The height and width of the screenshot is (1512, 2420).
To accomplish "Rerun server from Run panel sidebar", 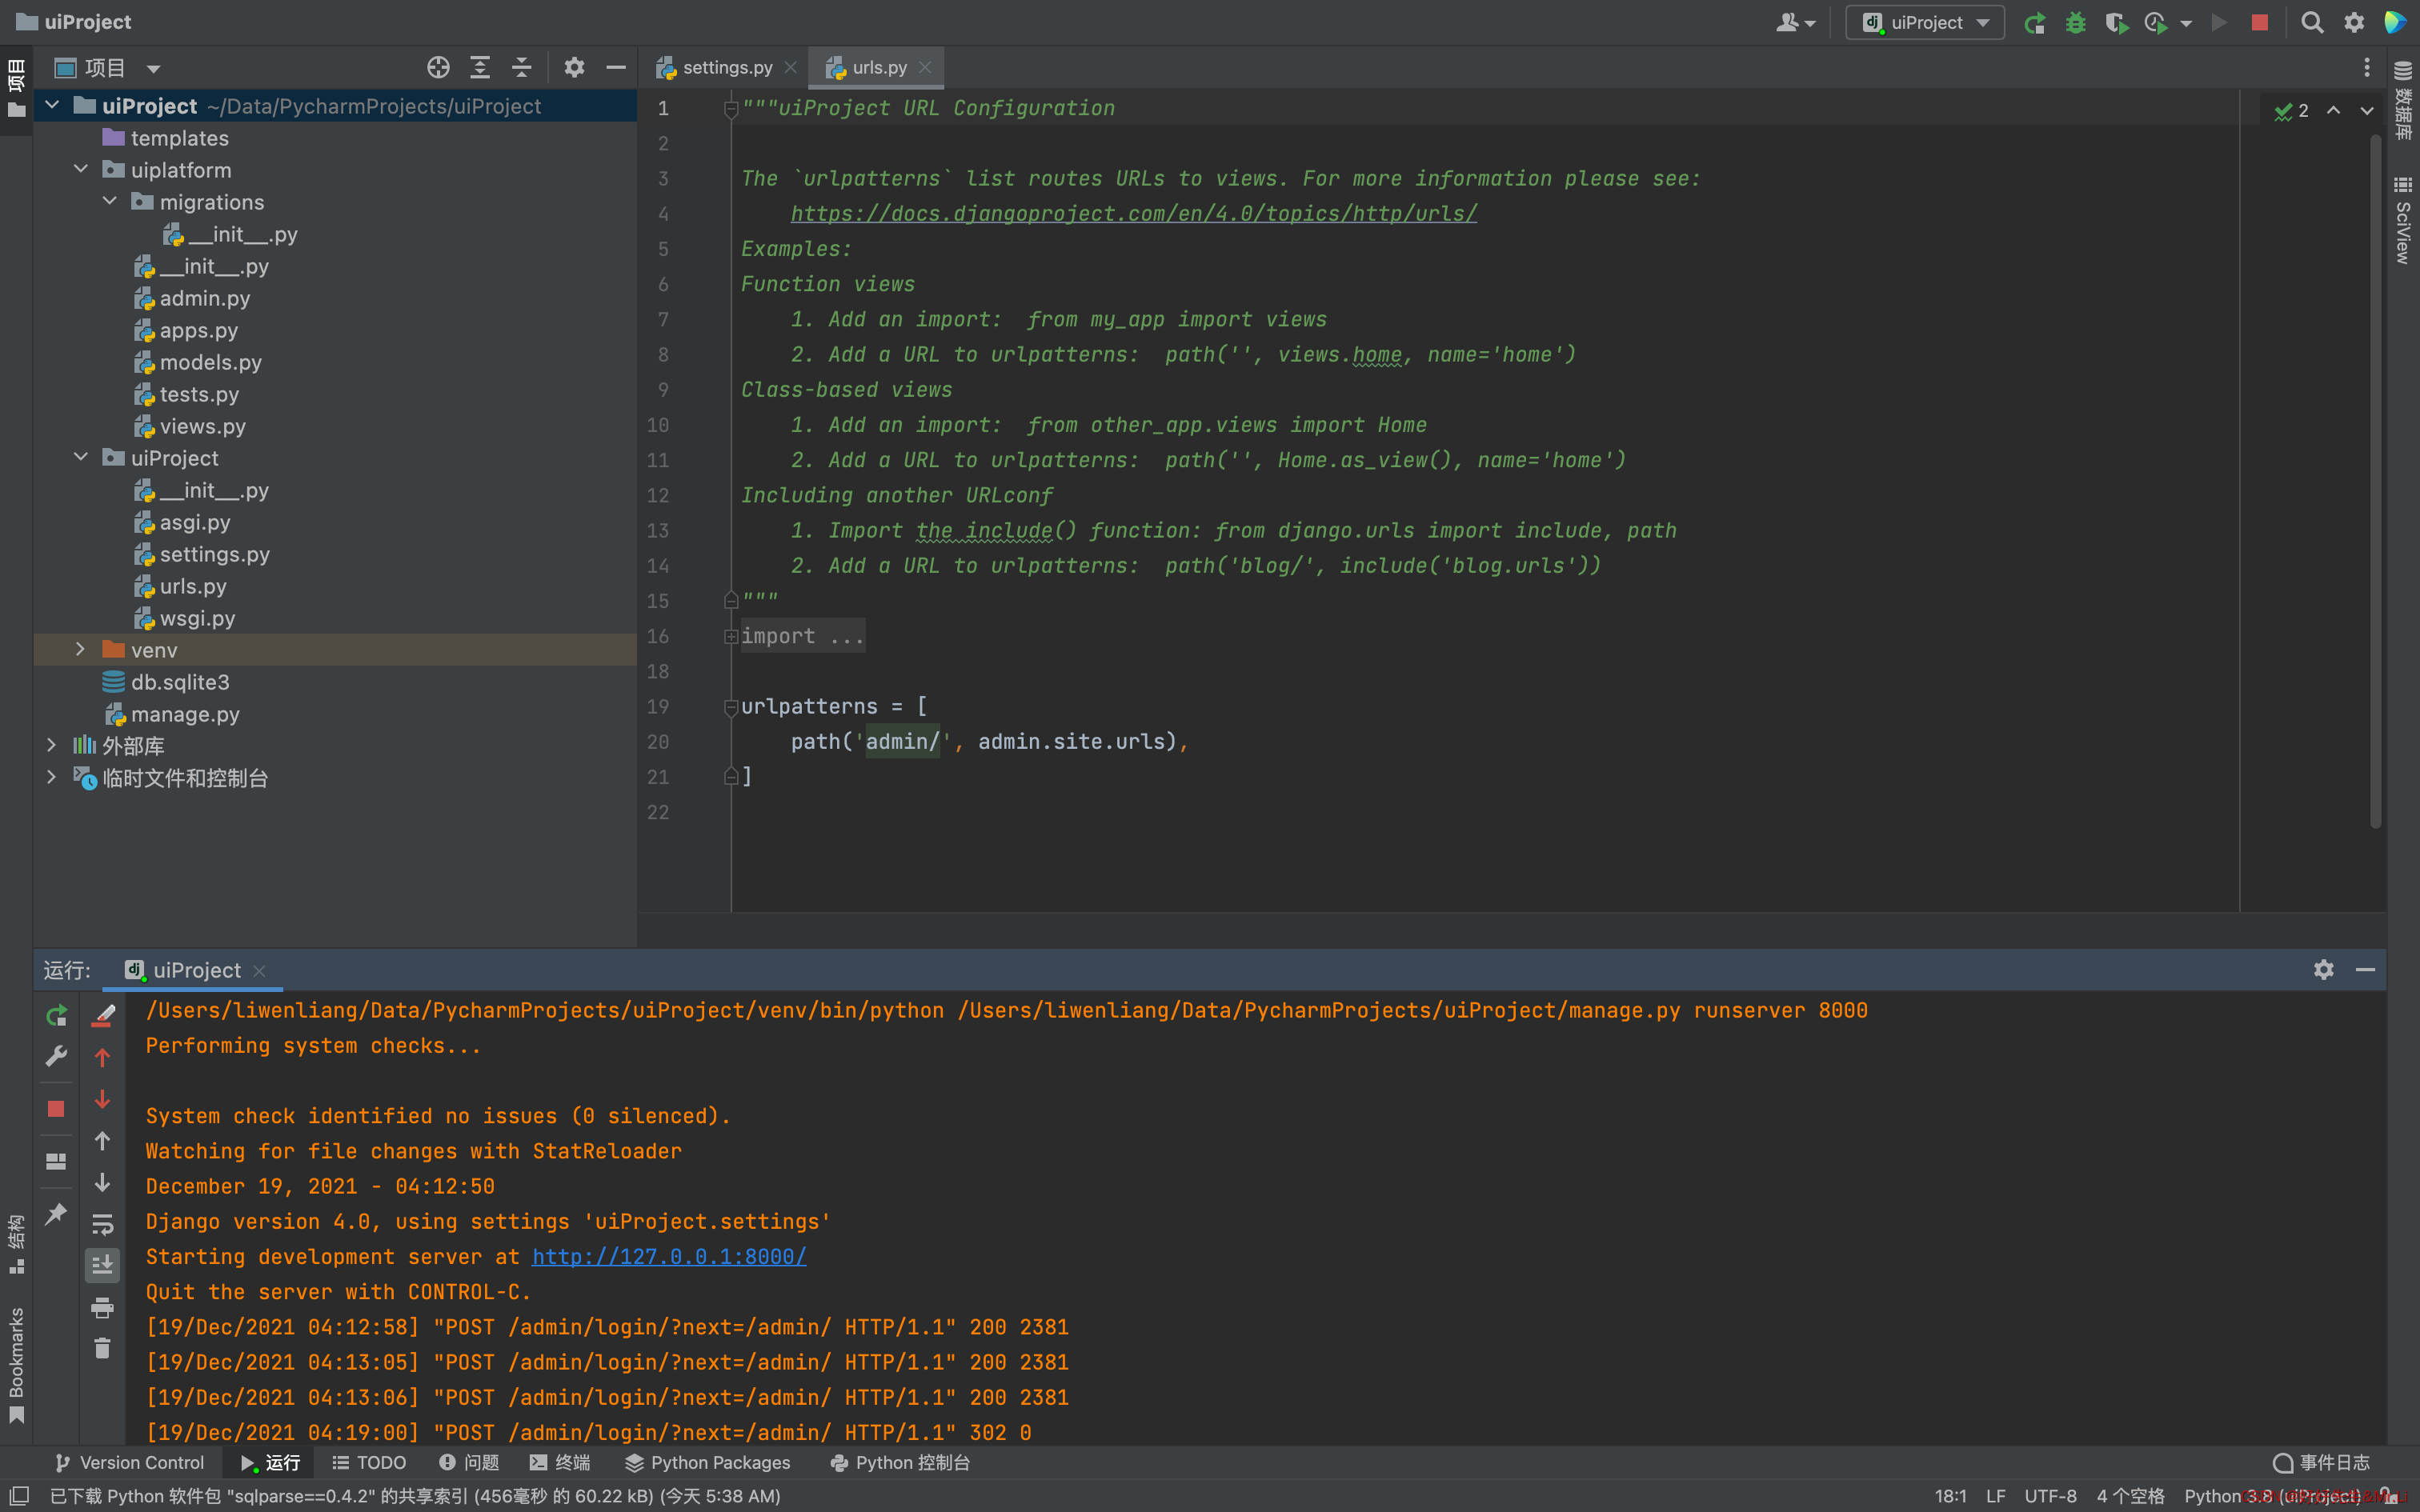I will tap(56, 1015).
